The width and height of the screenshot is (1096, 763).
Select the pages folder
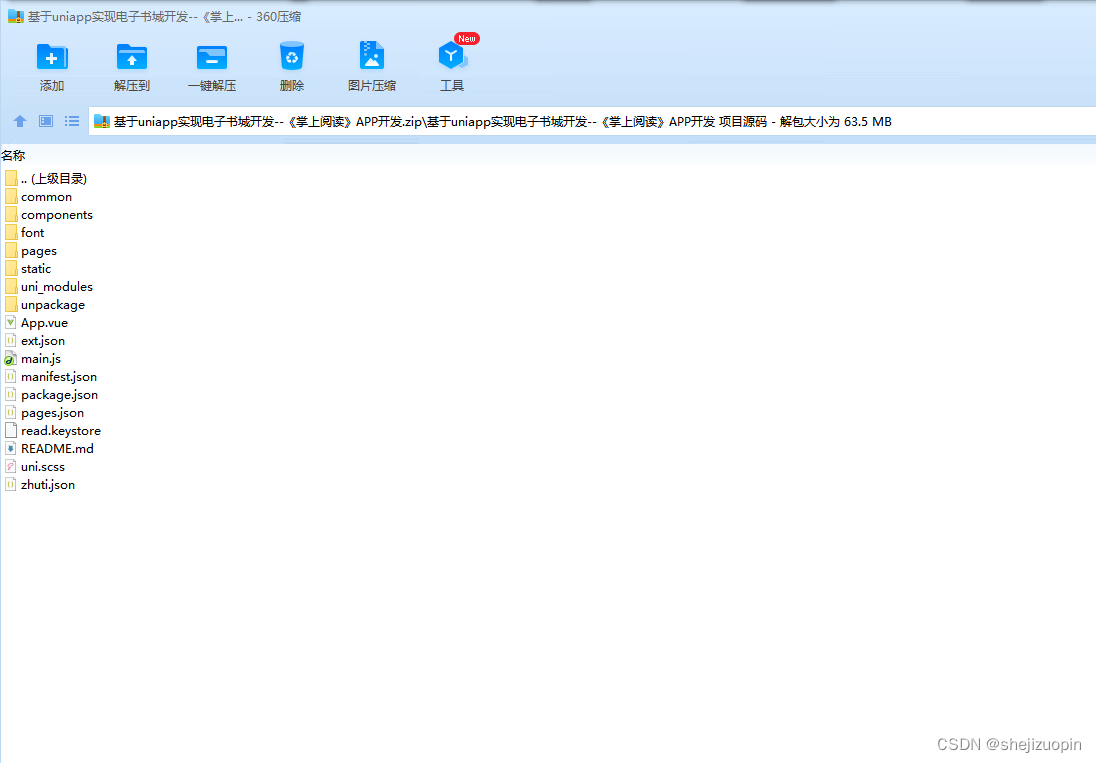click(31, 251)
